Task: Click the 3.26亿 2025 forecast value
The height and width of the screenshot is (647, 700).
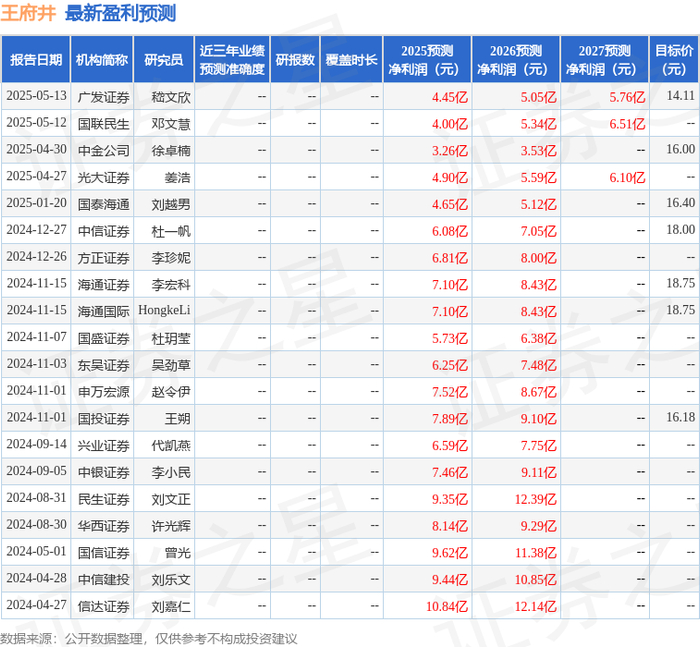Action: pyautogui.click(x=450, y=150)
